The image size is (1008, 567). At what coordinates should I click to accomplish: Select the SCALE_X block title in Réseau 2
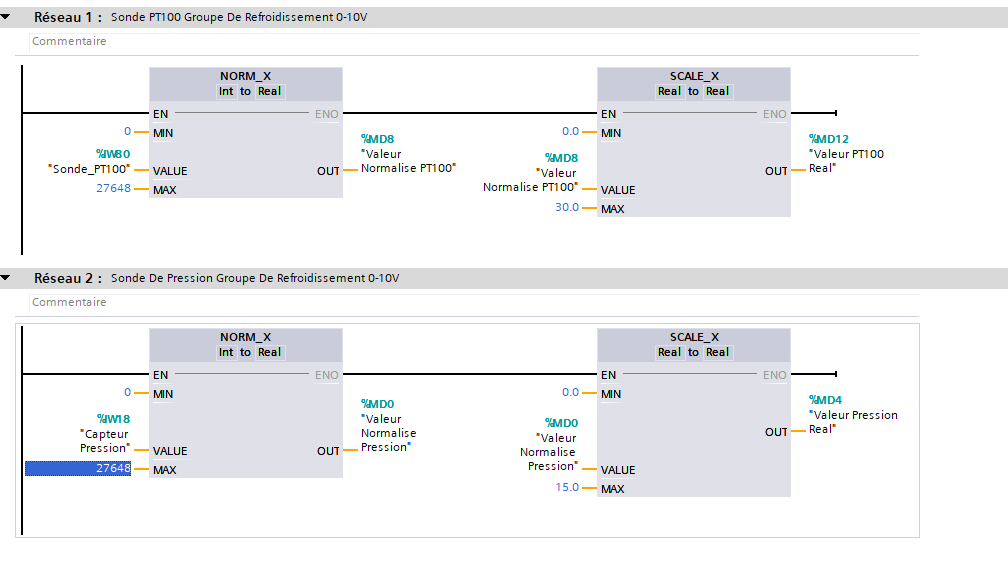(x=694, y=337)
